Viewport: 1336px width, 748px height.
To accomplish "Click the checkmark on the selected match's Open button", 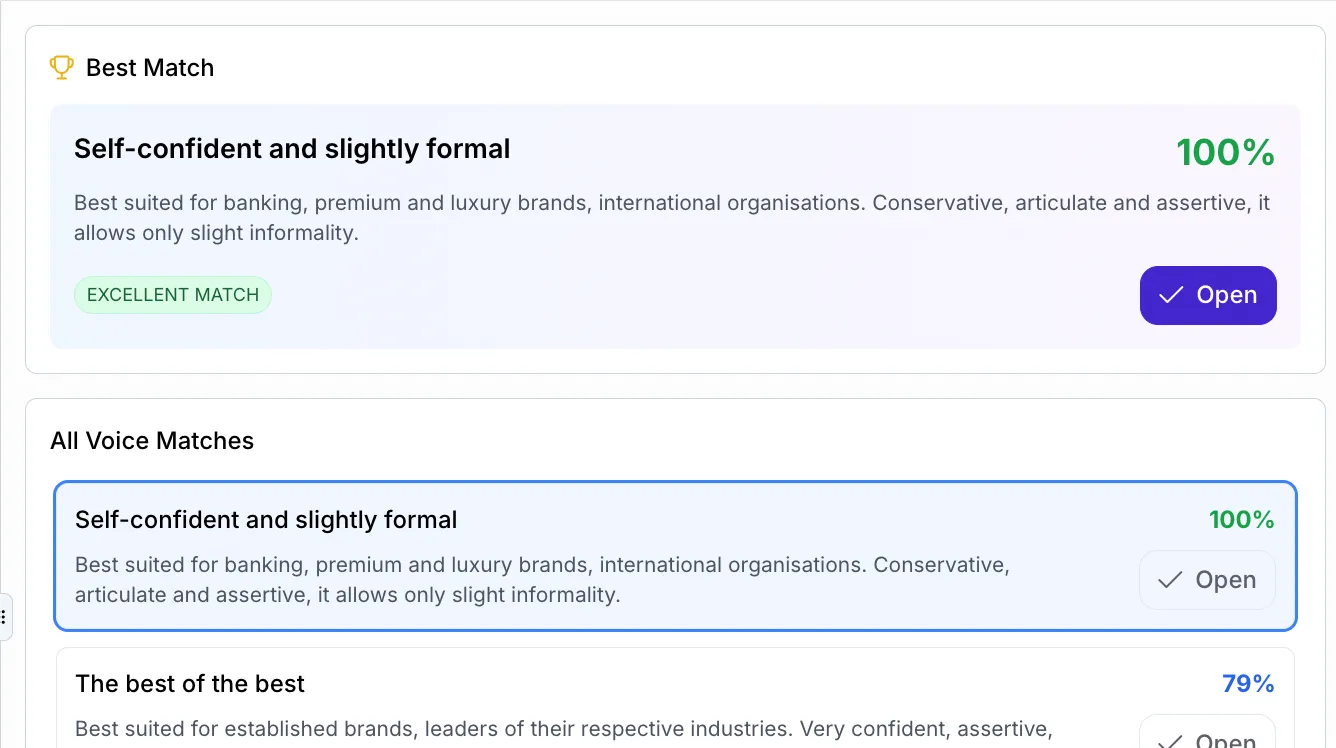I will point(1170,579).
